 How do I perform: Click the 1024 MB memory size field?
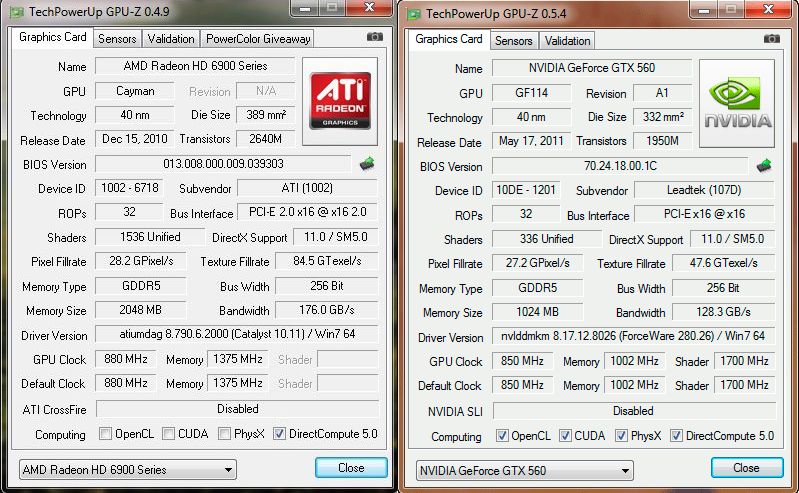[537, 312]
